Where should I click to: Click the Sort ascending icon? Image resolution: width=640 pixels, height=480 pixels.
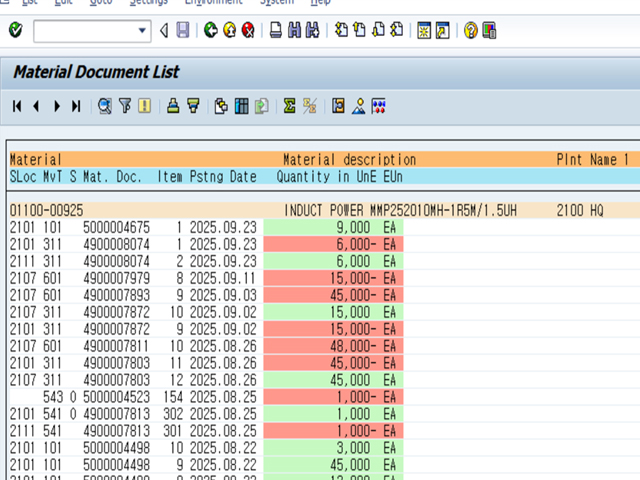point(173,106)
